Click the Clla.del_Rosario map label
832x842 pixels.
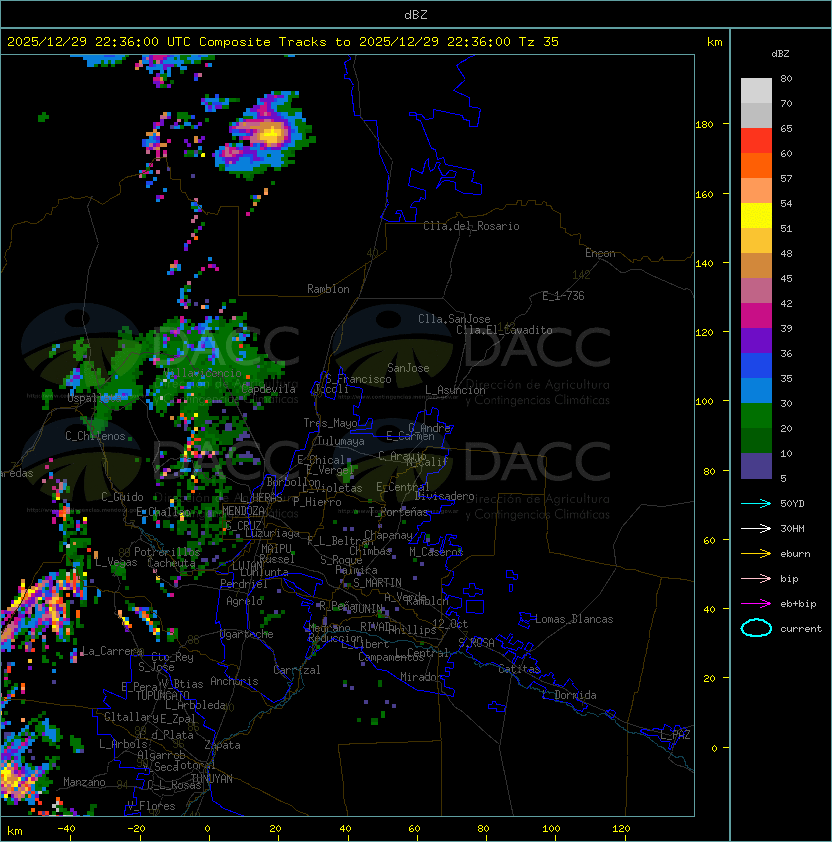[471, 226]
